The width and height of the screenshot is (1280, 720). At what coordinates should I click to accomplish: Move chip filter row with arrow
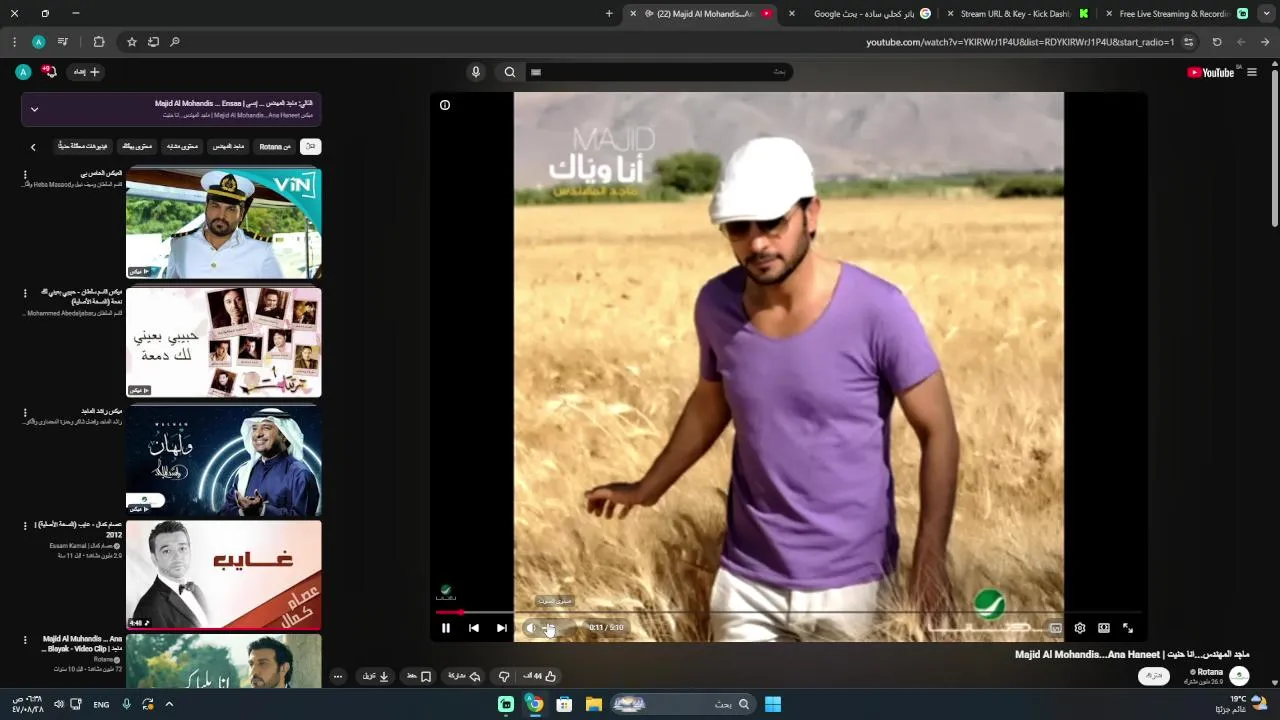pyautogui.click(x=33, y=147)
